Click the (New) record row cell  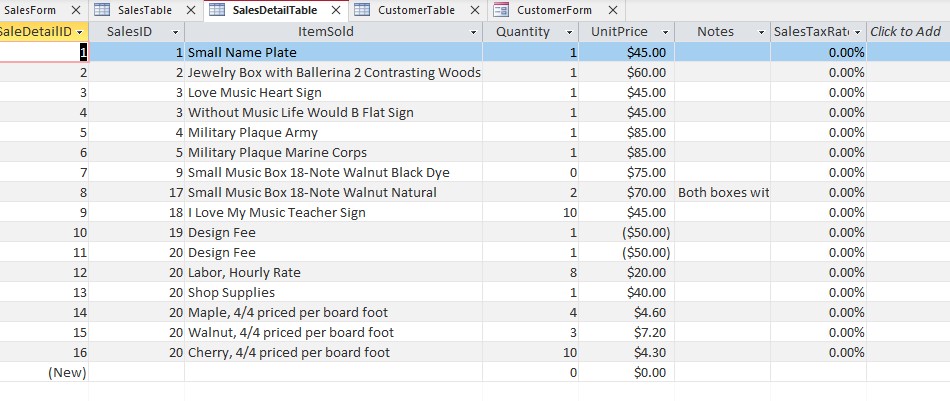click(45, 372)
